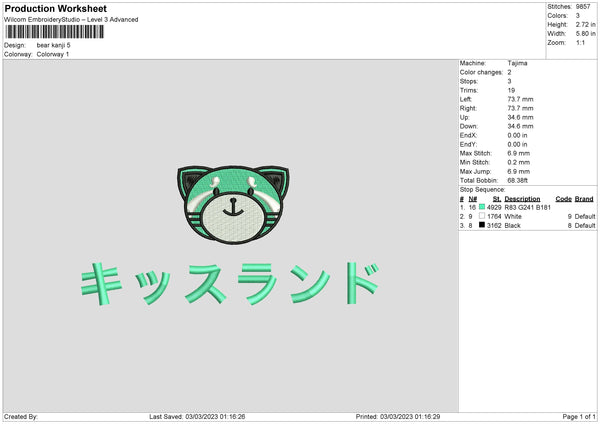Viewport: 600px width, 424px height.
Task: Click the barcode image in the header
Action: point(54,32)
